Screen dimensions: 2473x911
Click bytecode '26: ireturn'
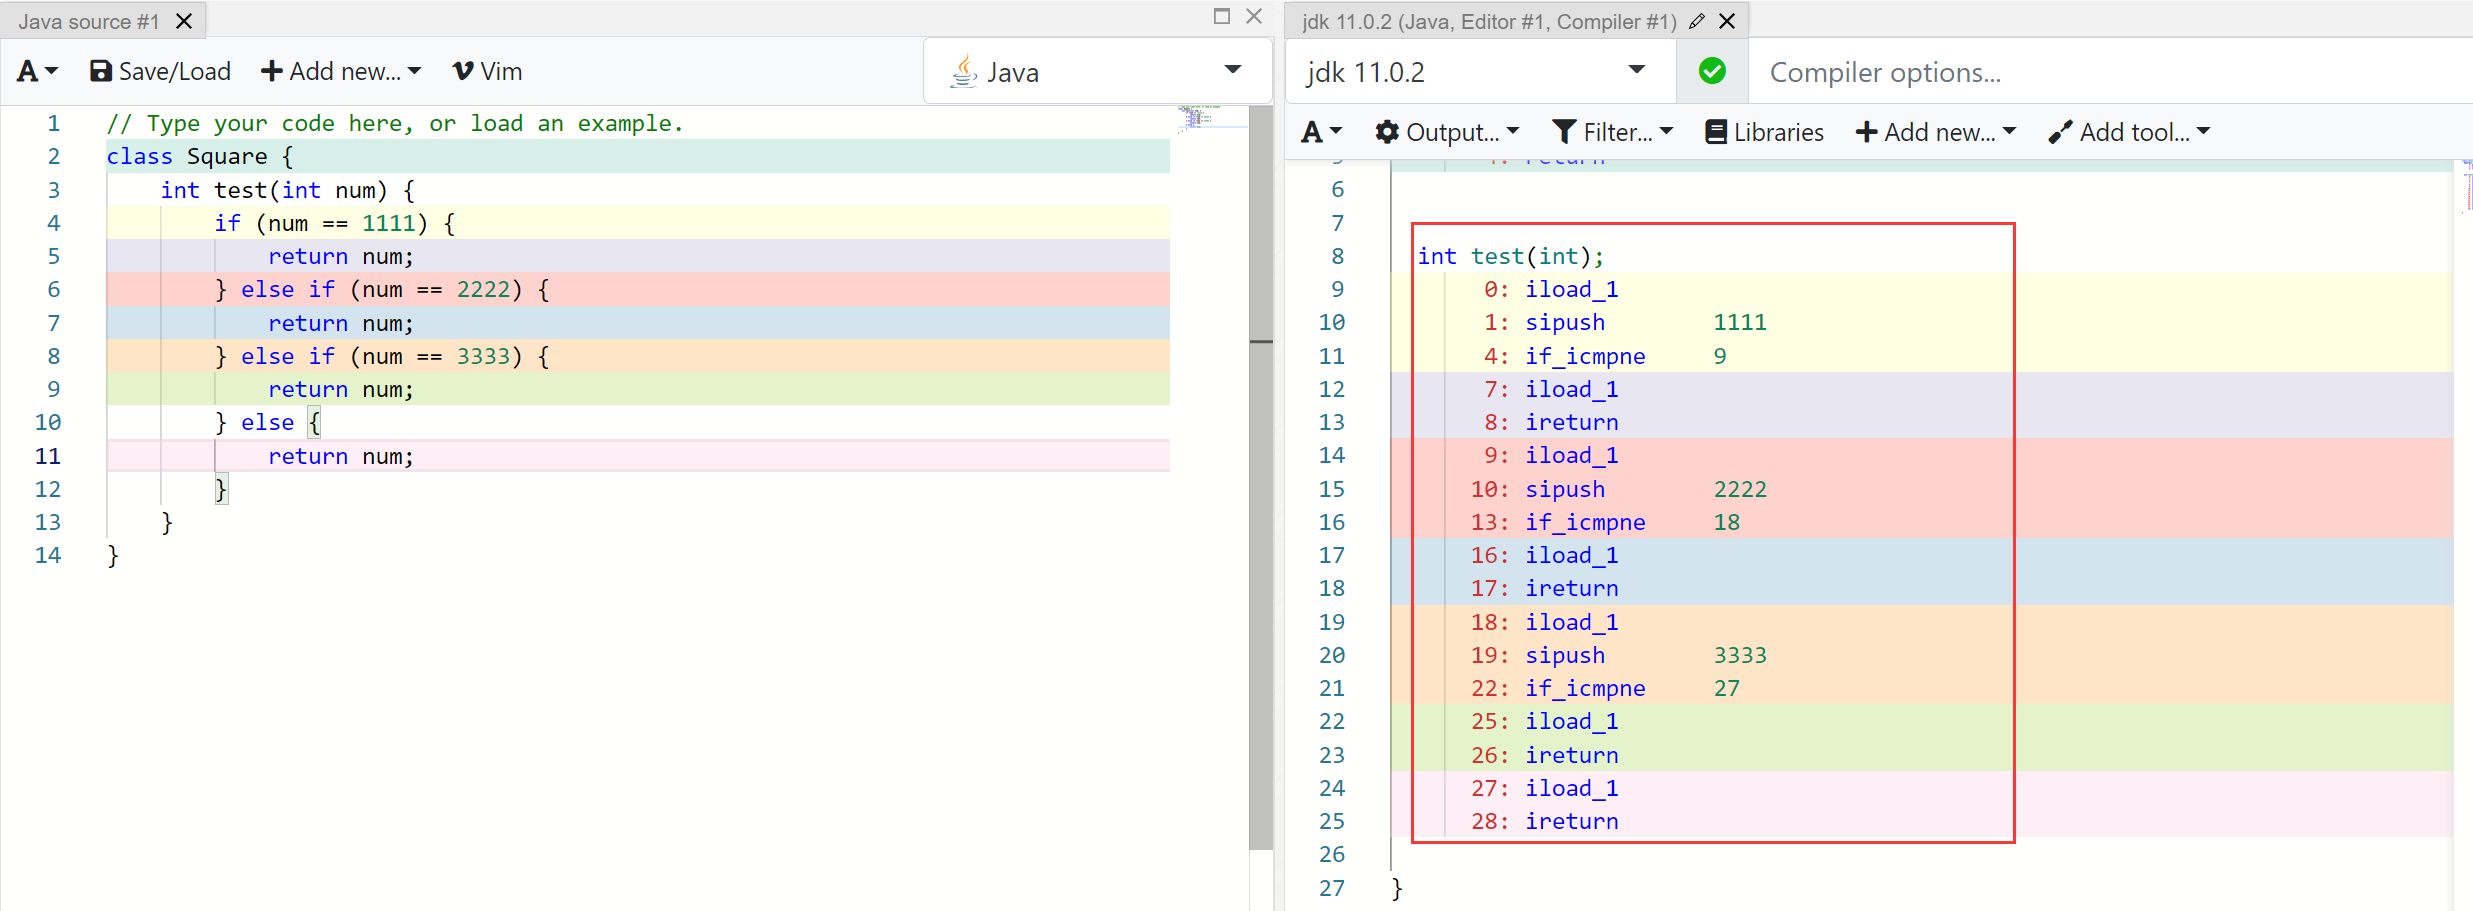[x=1545, y=756]
